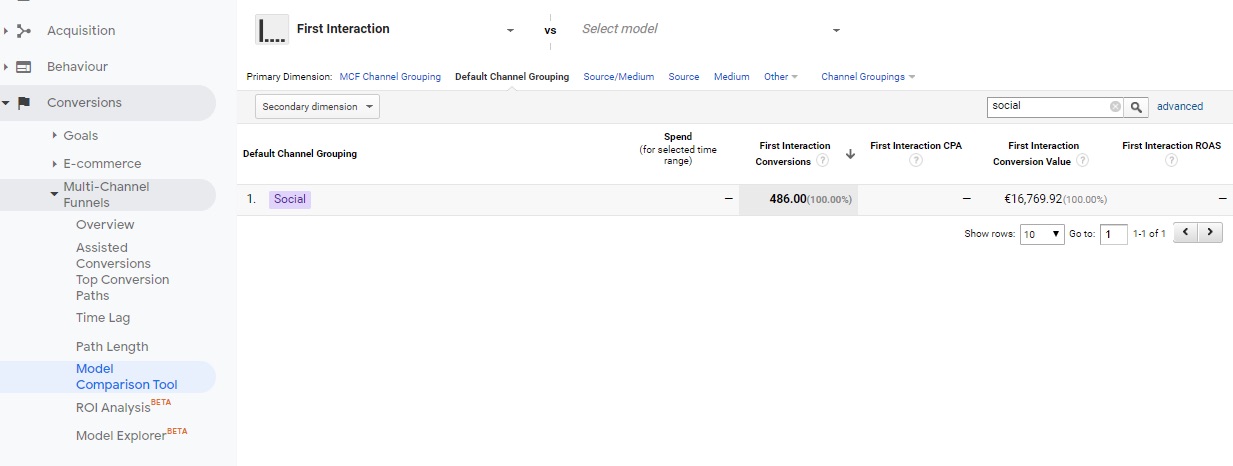Click the advanced filter link
1233x466 pixels.
tap(1180, 106)
